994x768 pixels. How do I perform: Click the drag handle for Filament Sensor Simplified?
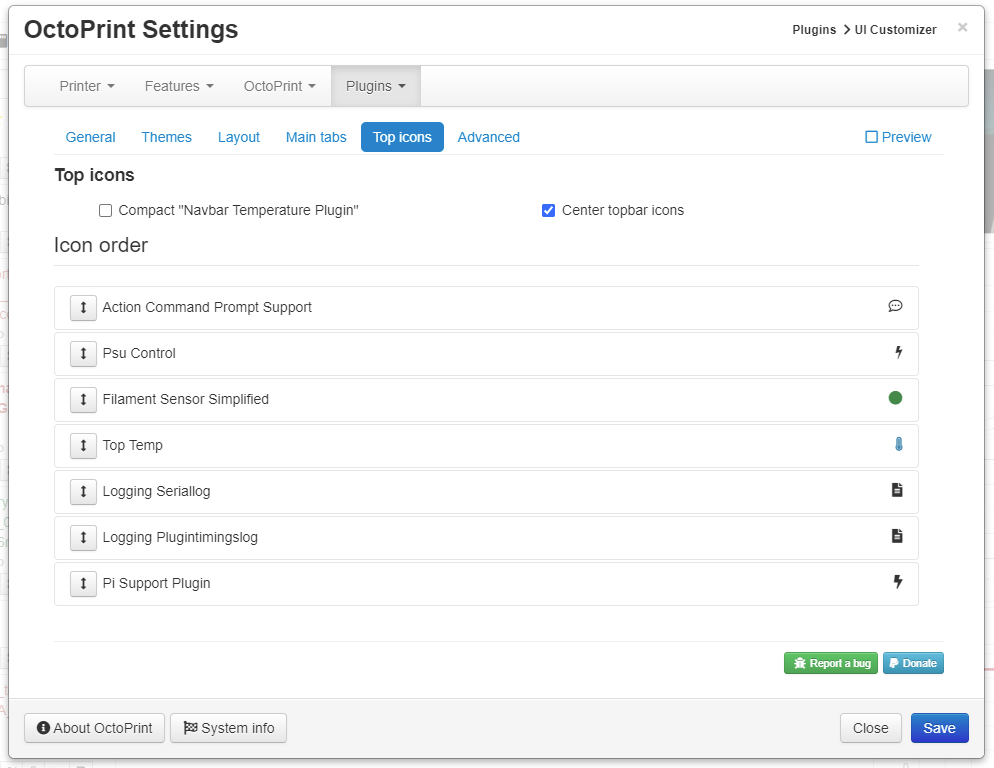pos(83,400)
